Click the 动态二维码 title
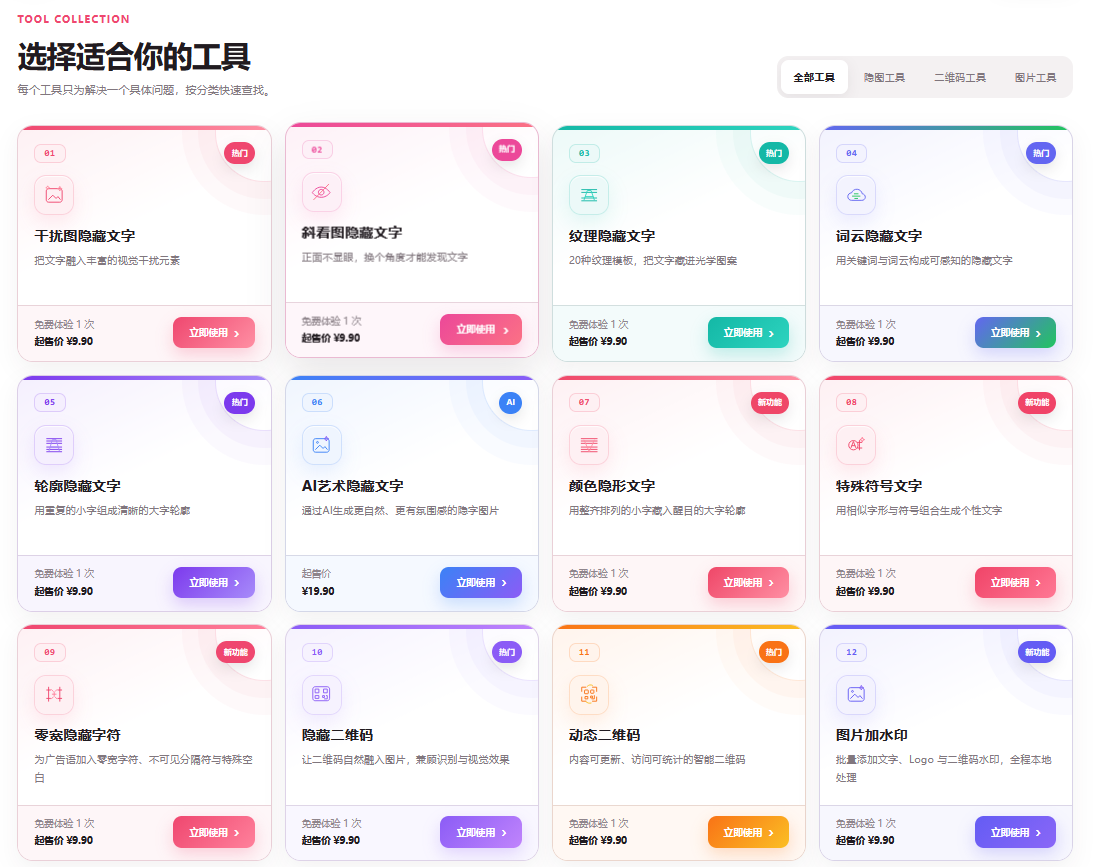 click(x=604, y=734)
